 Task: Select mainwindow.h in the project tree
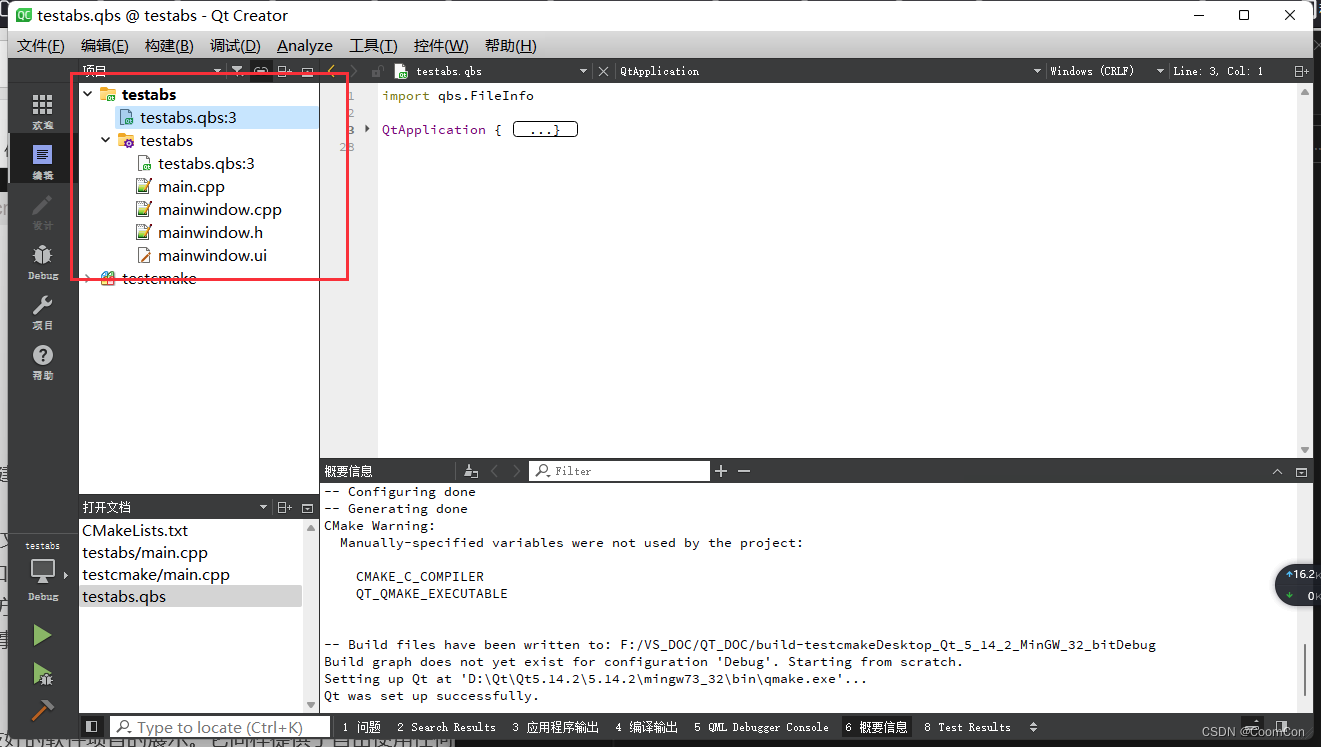(210, 233)
